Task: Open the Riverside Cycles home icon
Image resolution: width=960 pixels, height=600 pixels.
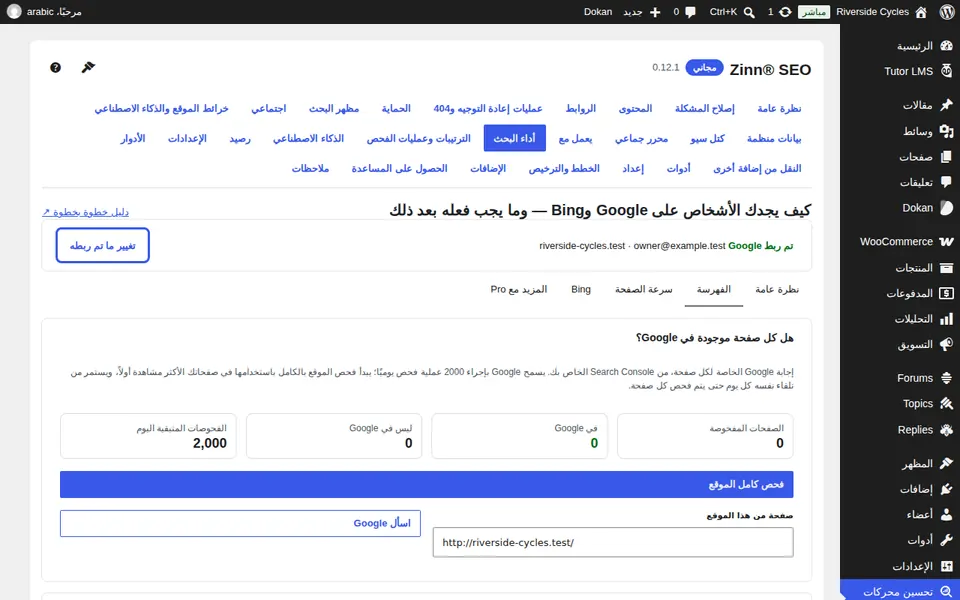Action: (x=921, y=12)
